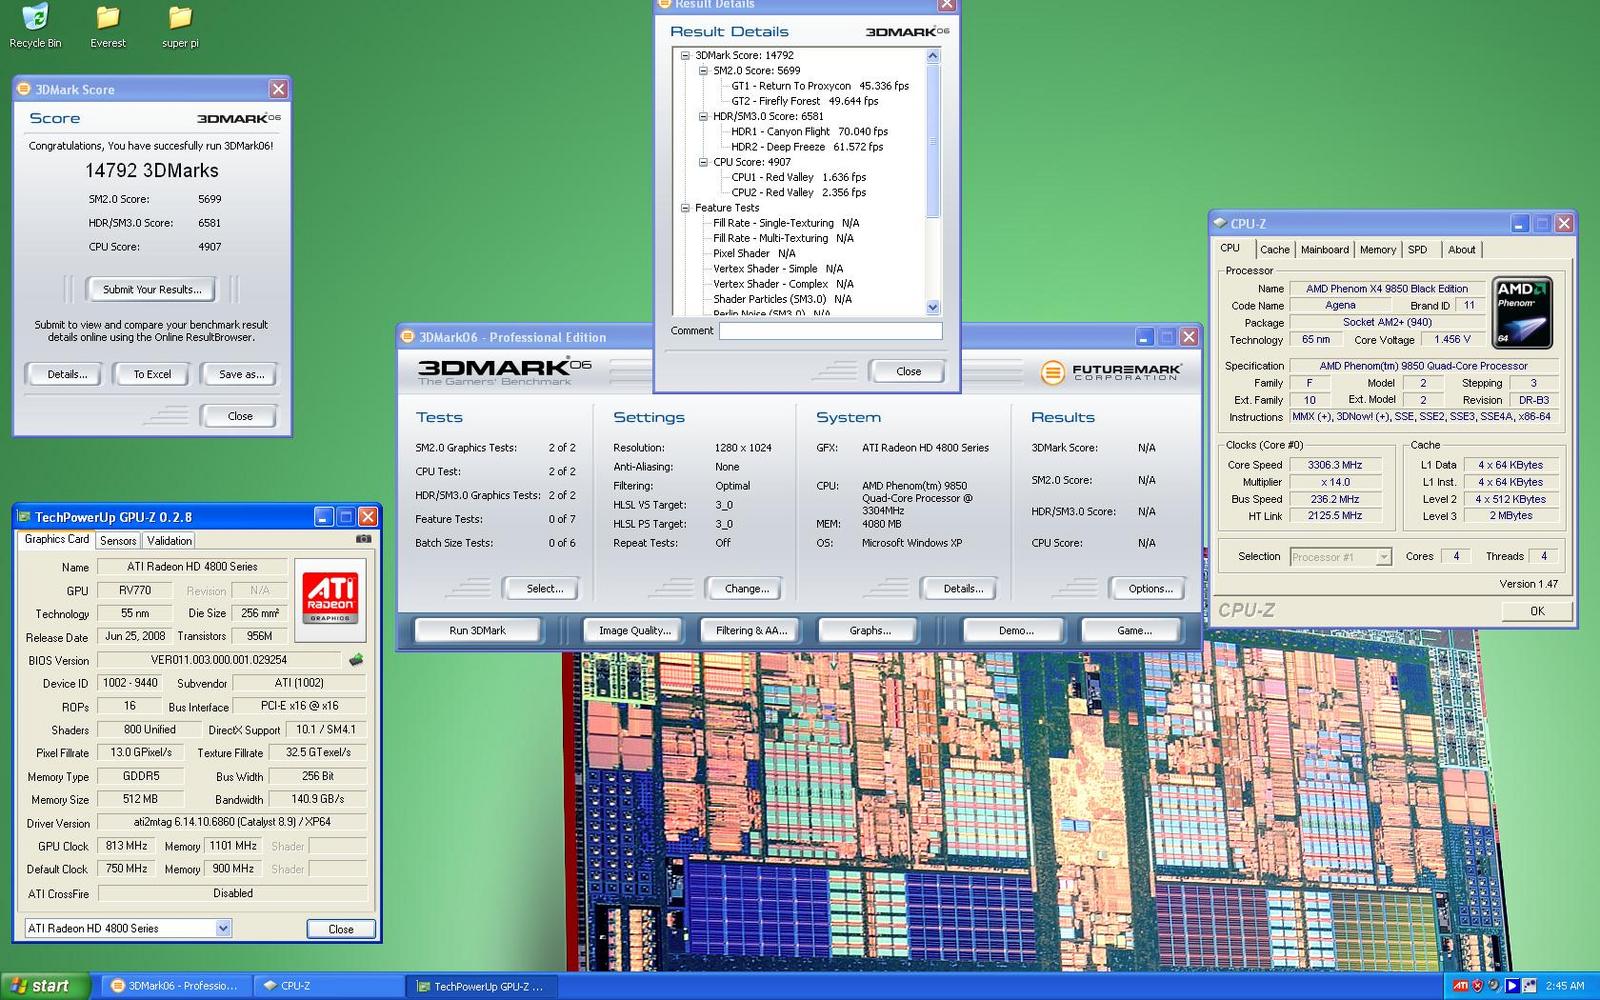Click scroll-down arrow in Result Details list

[x=933, y=307]
